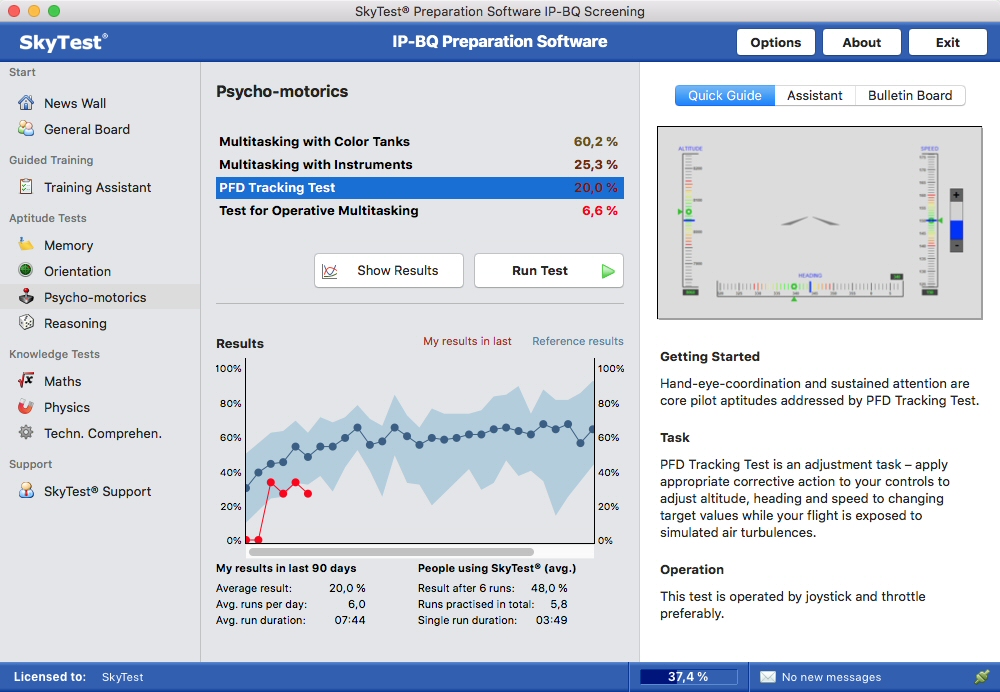Click envelope icon in status bar
This screenshot has height=692, width=1000.
767,677
